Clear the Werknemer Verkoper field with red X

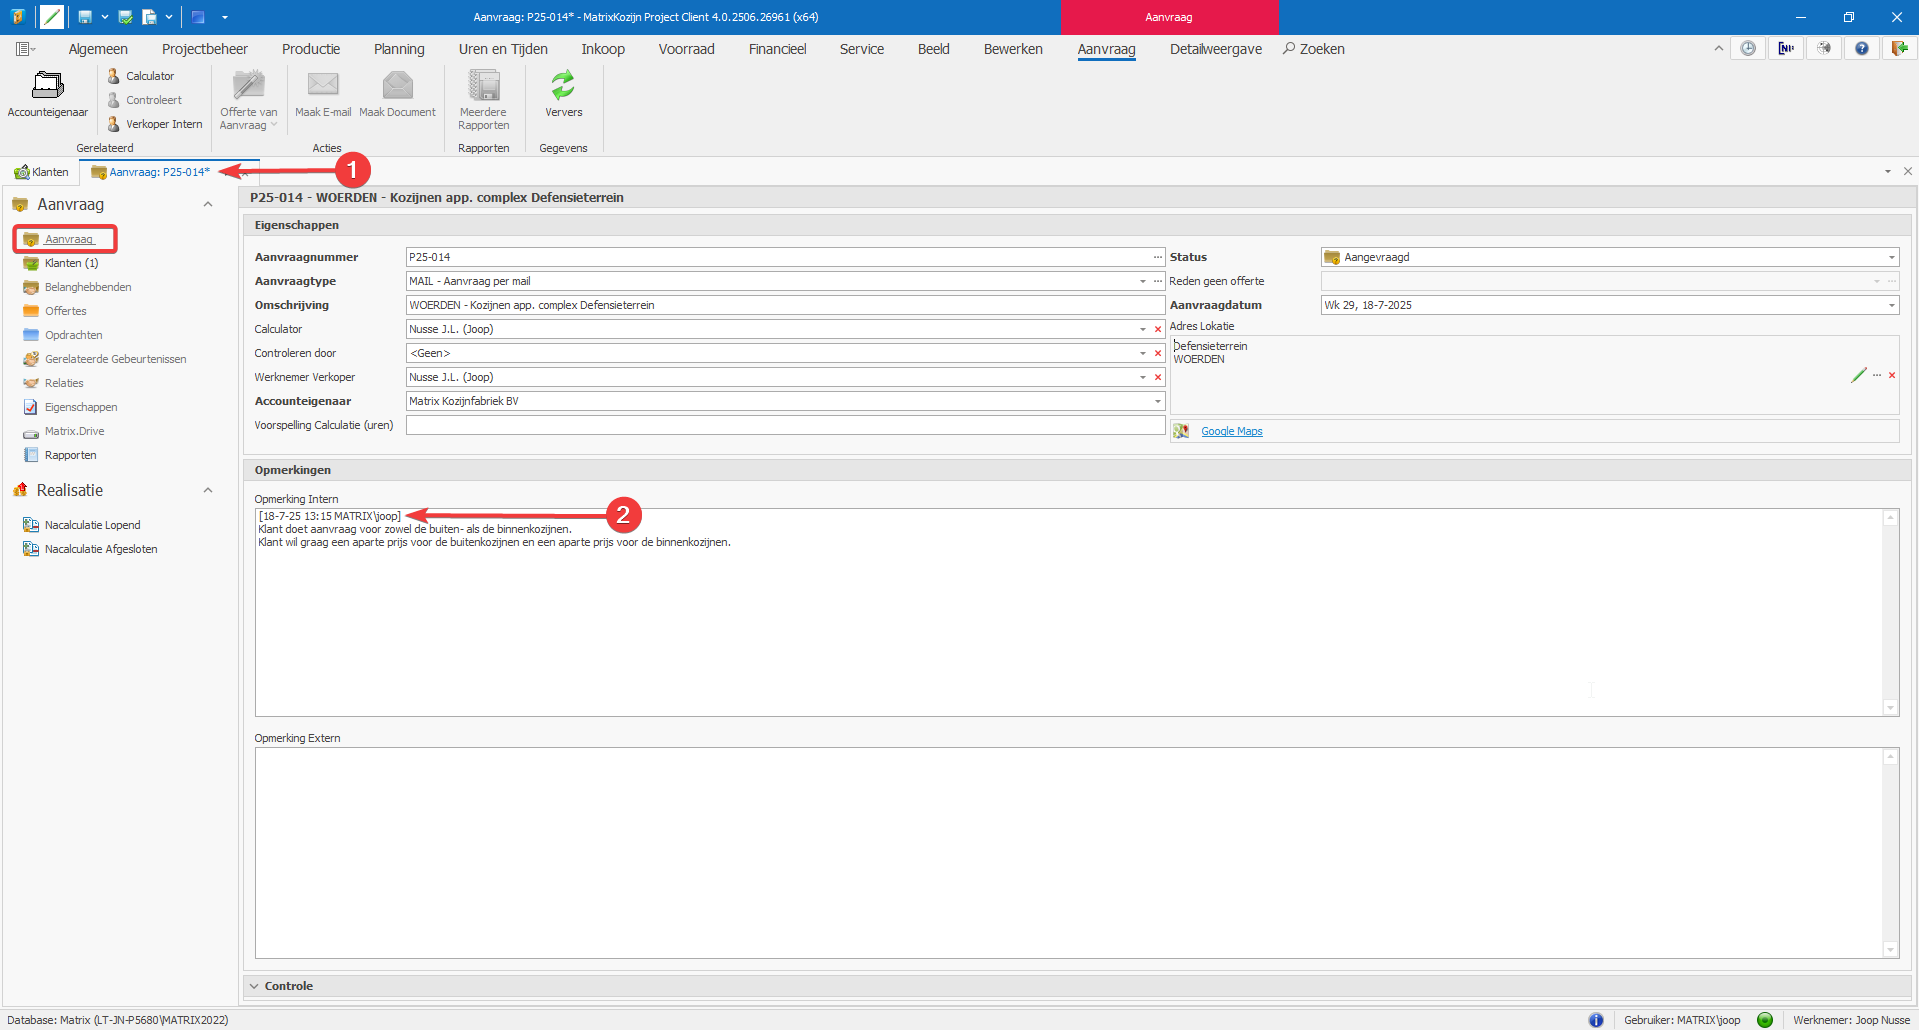coord(1158,377)
